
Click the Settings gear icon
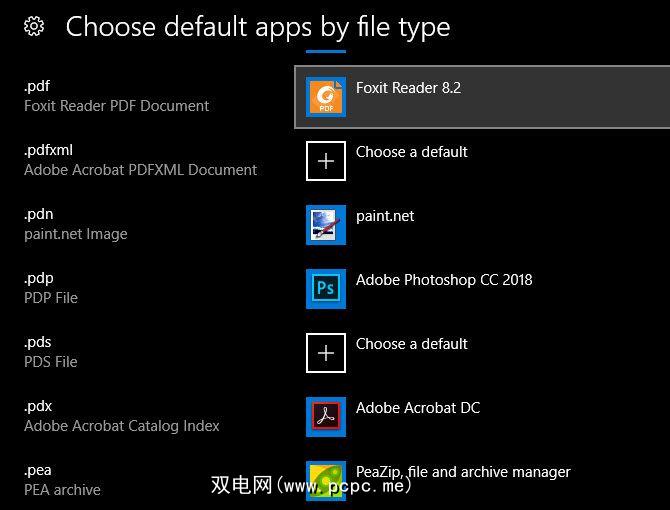click(34, 26)
